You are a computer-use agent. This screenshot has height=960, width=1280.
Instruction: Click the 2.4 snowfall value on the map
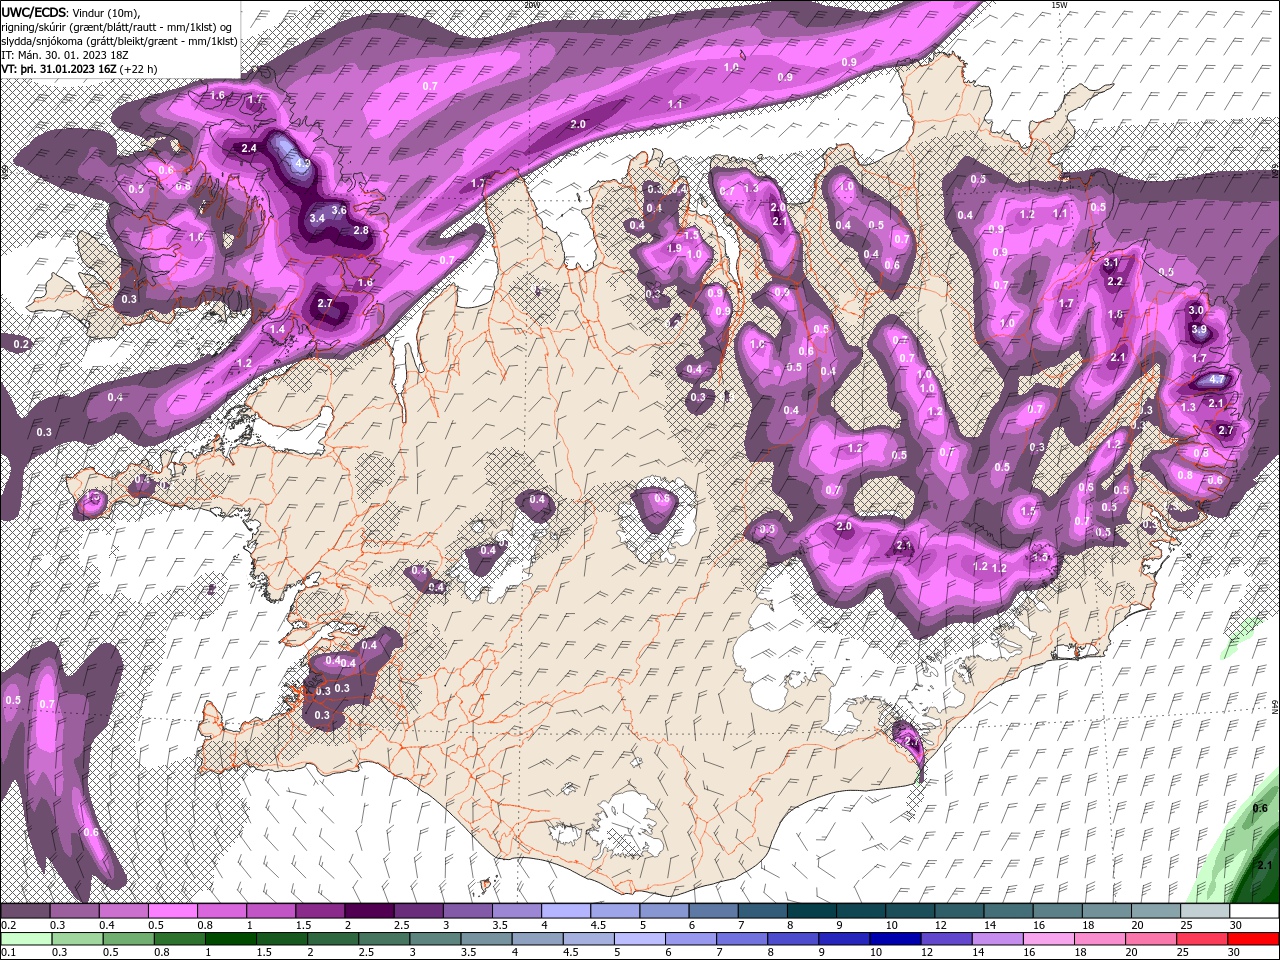(x=249, y=148)
